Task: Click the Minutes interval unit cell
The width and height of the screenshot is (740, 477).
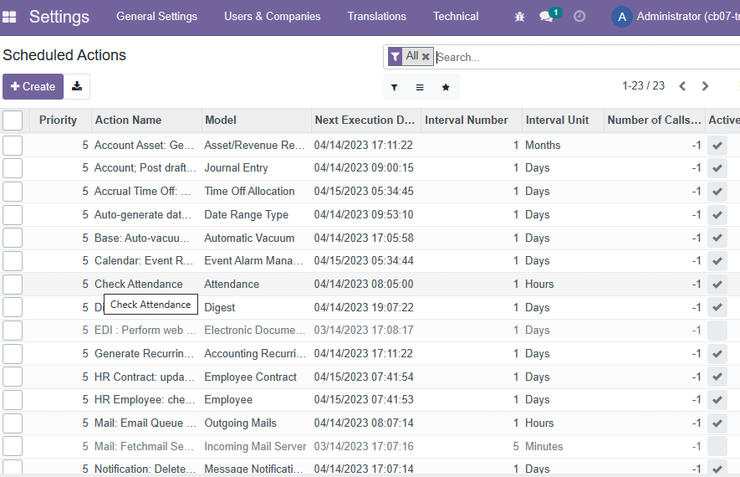Action: click(x=544, y=446)
